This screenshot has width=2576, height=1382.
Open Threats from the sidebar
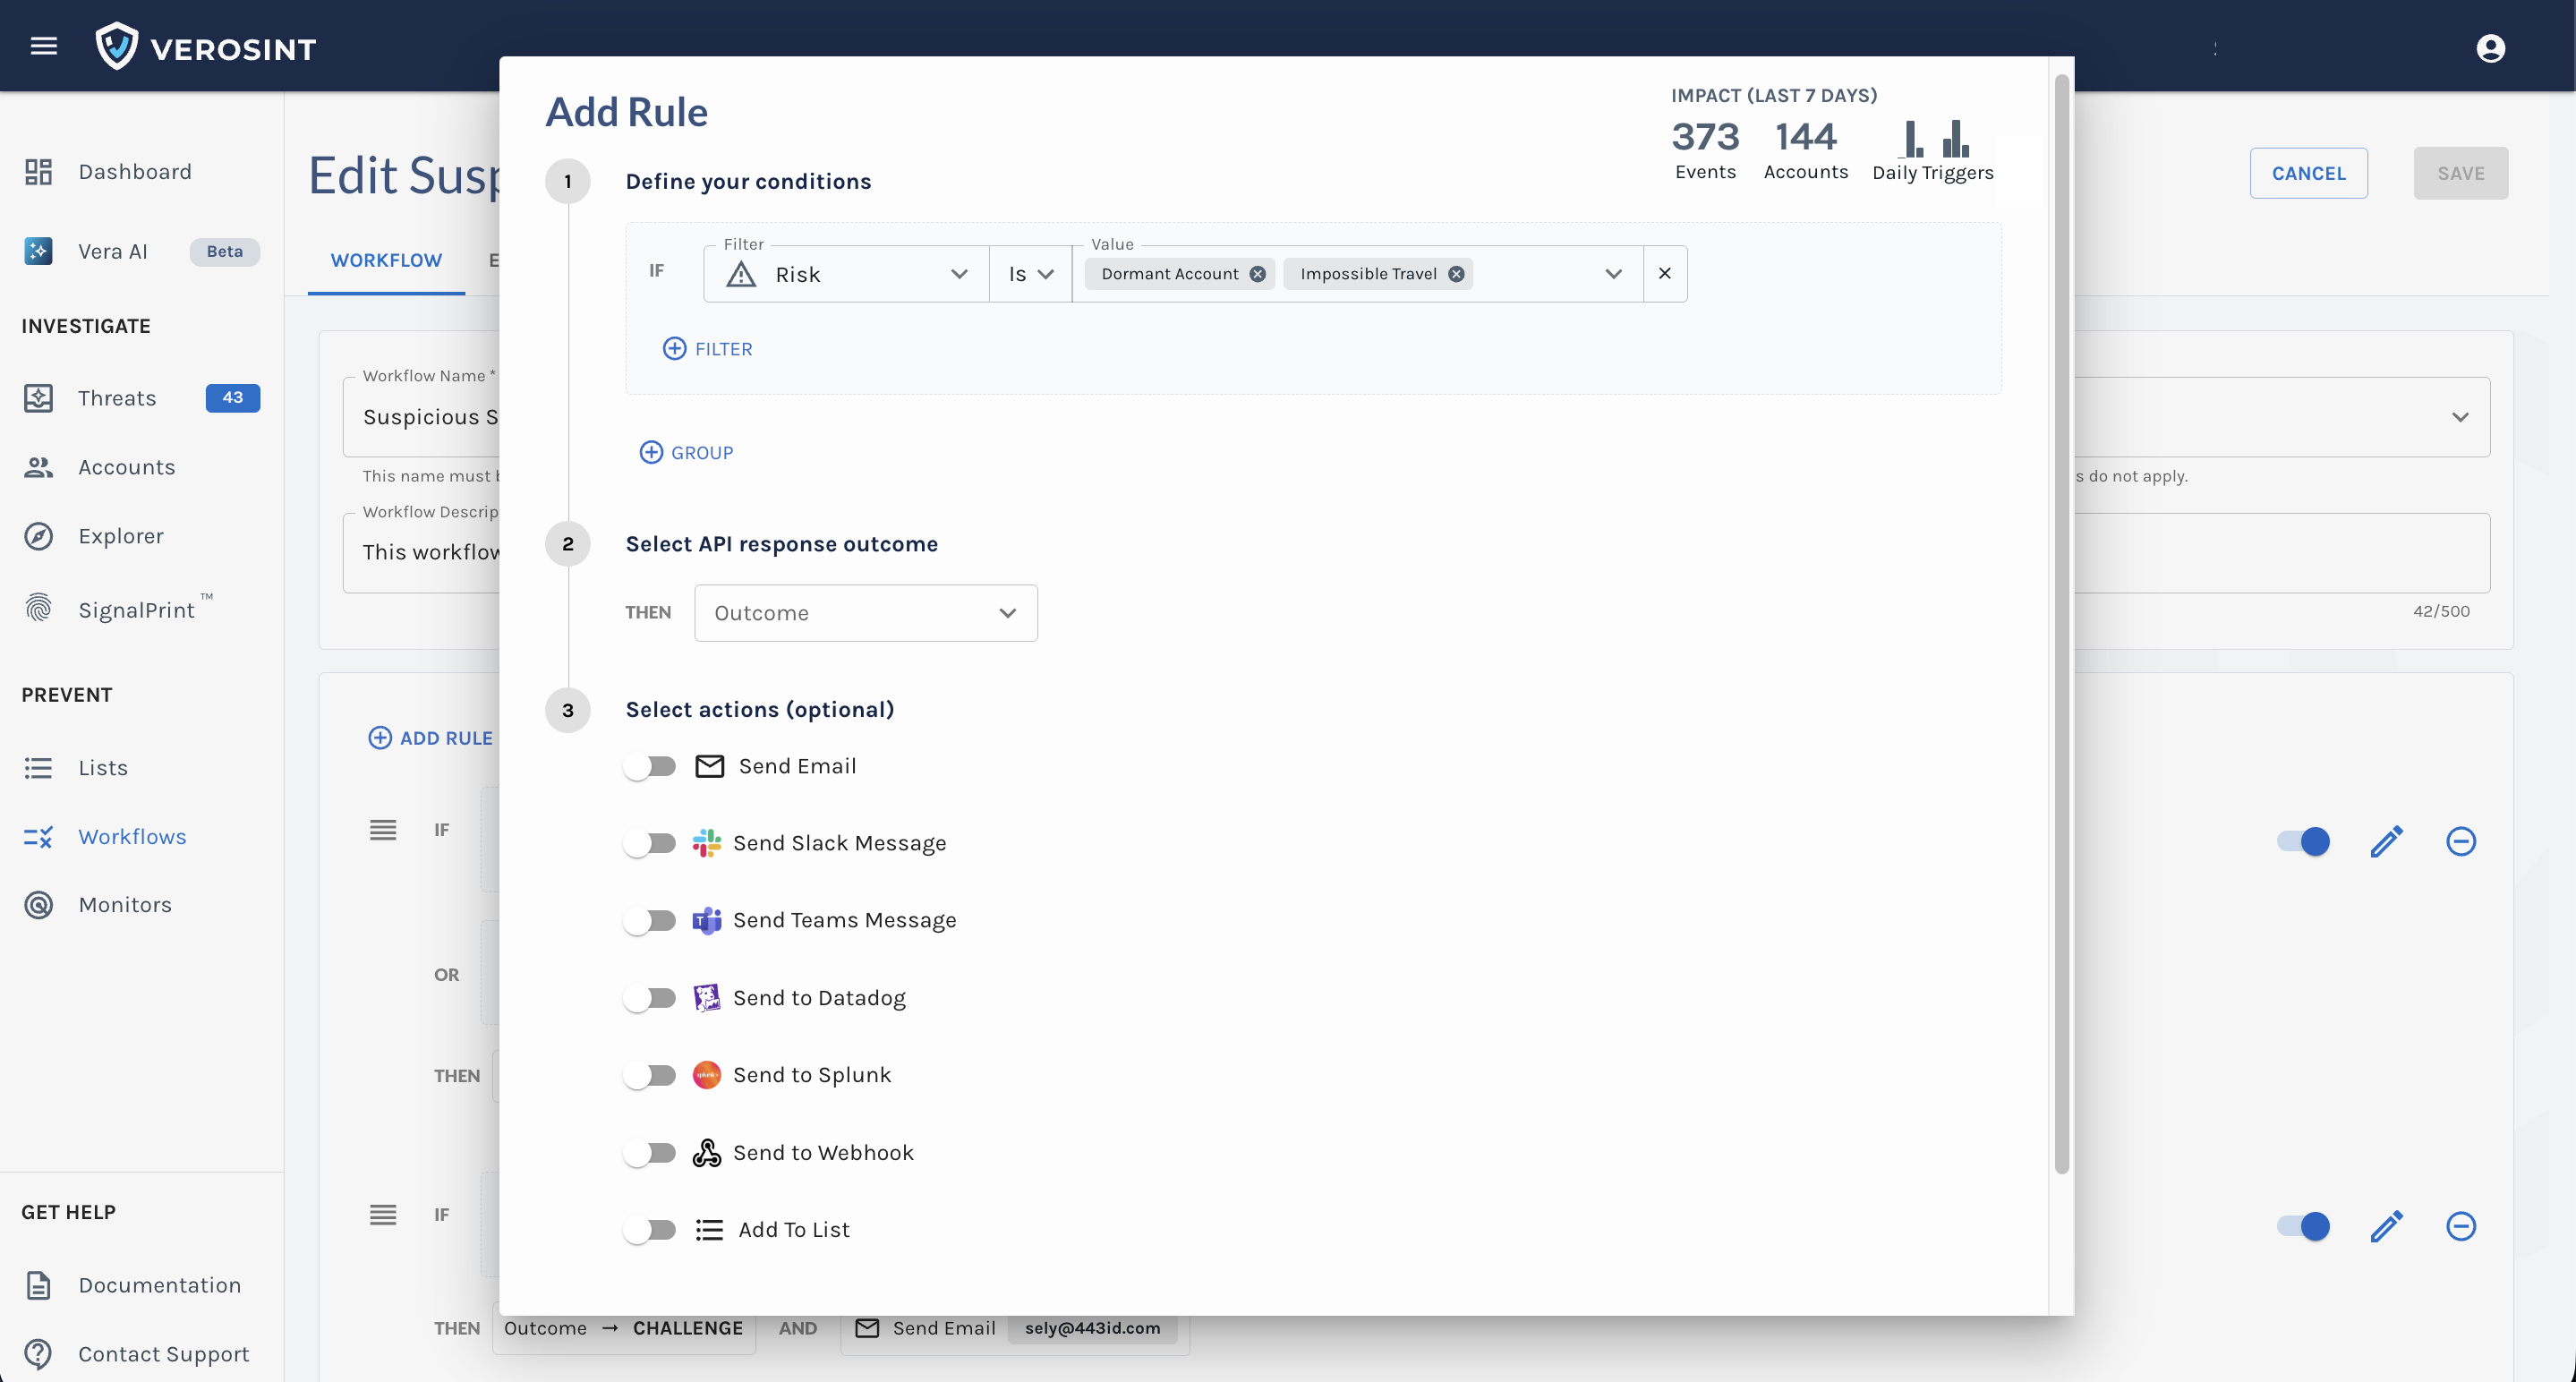[x=117, y=398]
